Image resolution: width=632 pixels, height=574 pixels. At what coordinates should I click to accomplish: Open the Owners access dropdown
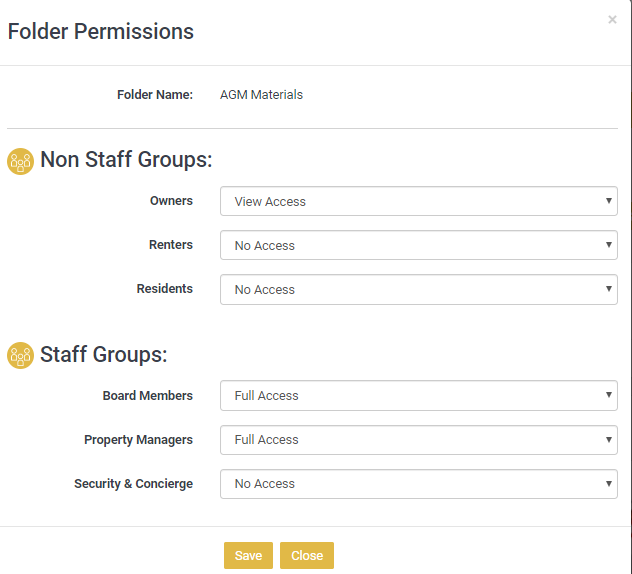418,201
